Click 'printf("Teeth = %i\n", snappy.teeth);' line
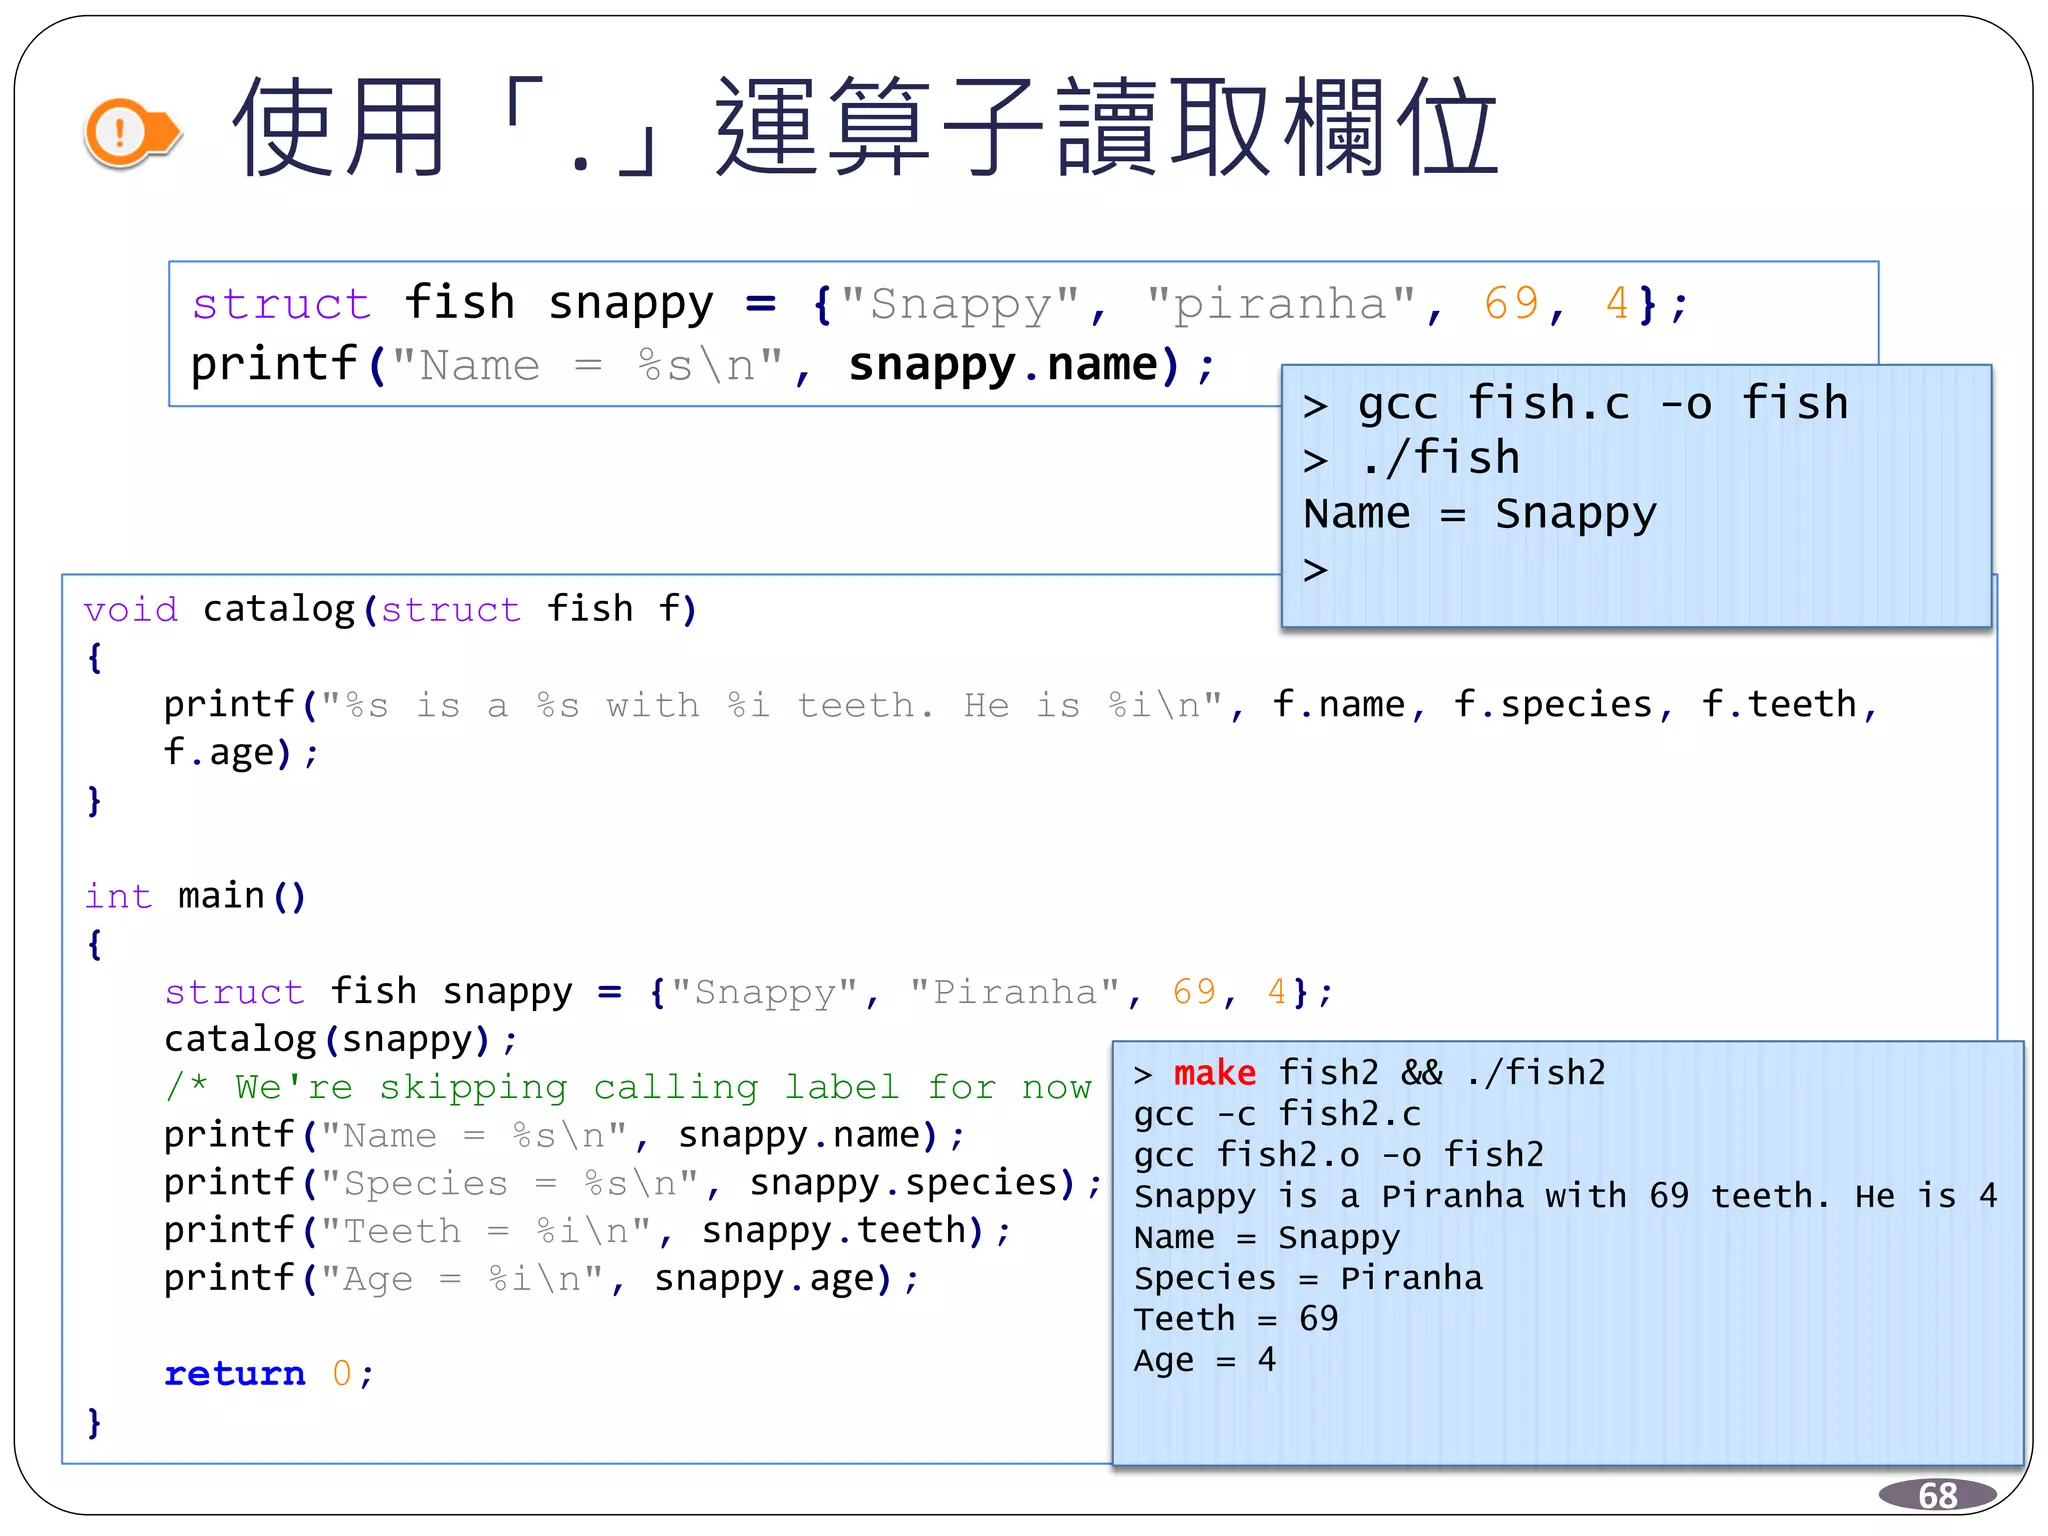The image size is (2048, 1536). click(588, 1231)
